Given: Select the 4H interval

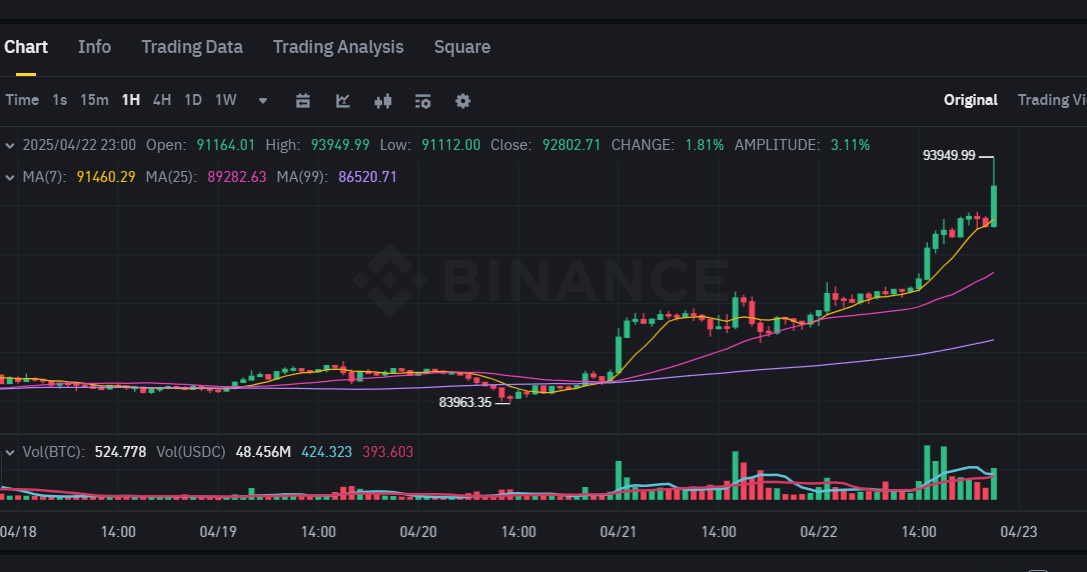Looking at the screenshot, I should pyautogui.click(x=162, y=100).
